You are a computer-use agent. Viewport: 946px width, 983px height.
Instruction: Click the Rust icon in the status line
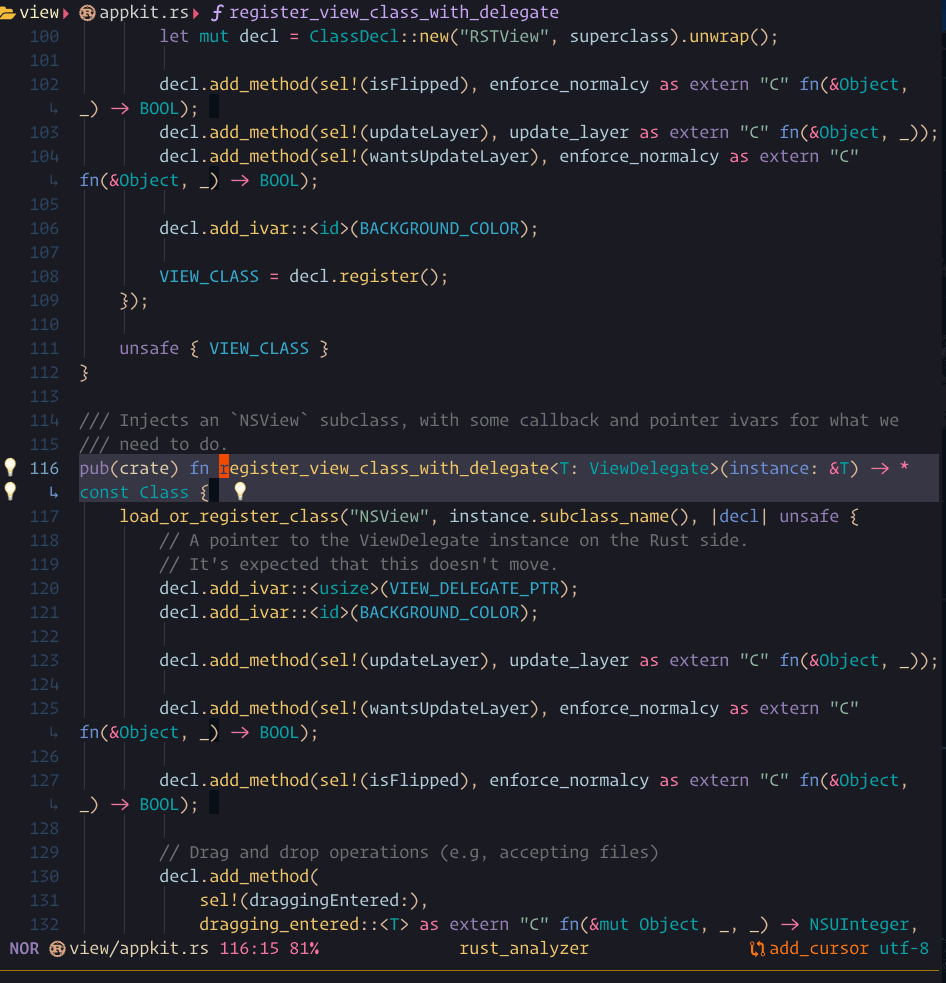[x=57, y=949]
